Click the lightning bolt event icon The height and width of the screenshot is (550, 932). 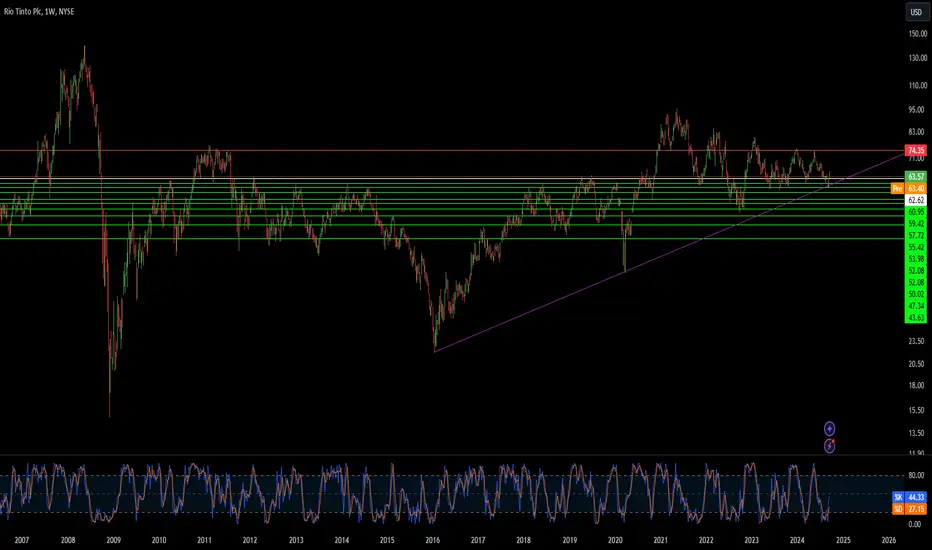pos(829,445)
